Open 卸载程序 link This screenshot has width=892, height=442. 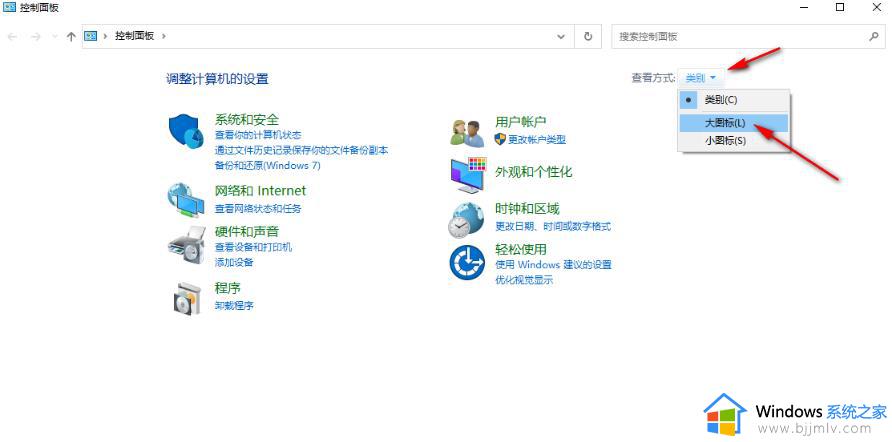point(234,305)
